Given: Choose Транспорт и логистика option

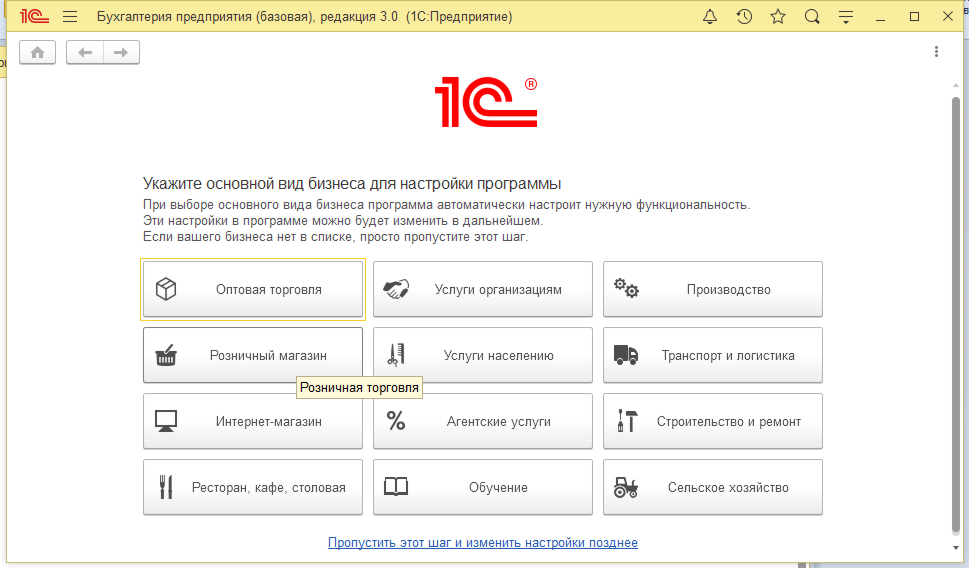Looking at the screenshot, I should click(x=713, y=355).
